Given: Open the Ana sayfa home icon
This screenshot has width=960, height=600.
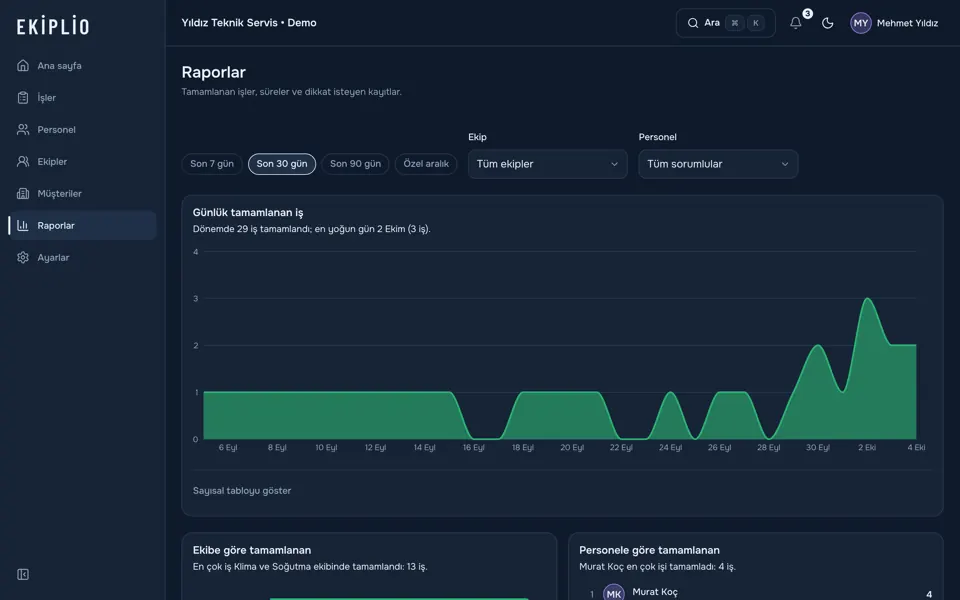Looking at the screenshot, I should (x=23, y=66).
